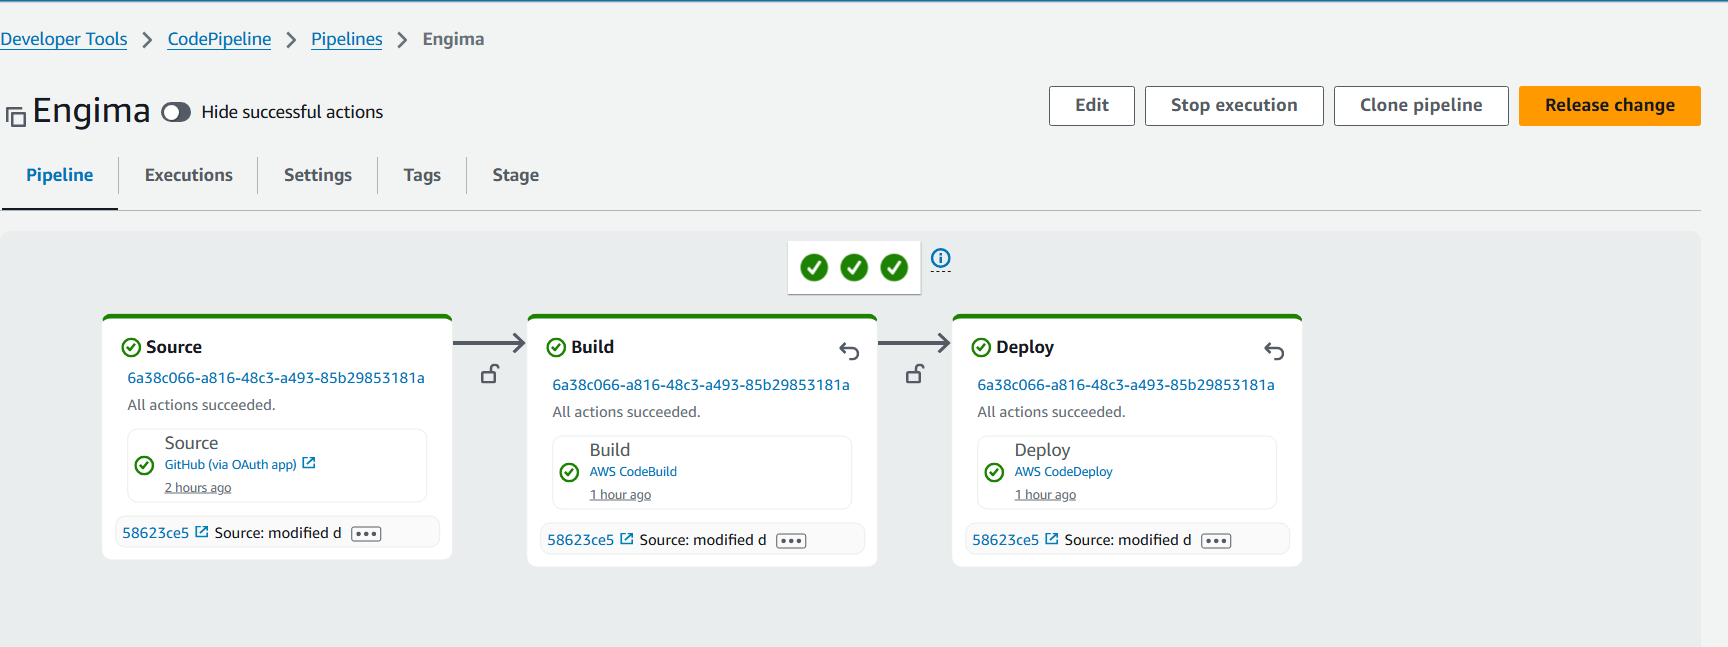
Task: Click the '2 hours ago' timestamp in Source
Action: coord(198,488)
